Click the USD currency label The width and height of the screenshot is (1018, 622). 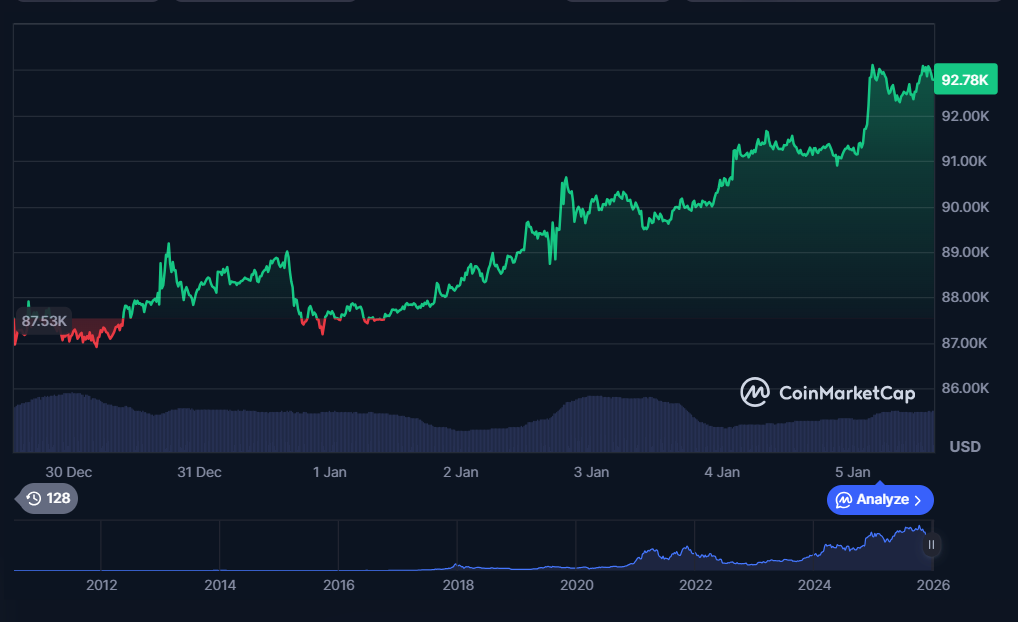coord(965,446)
